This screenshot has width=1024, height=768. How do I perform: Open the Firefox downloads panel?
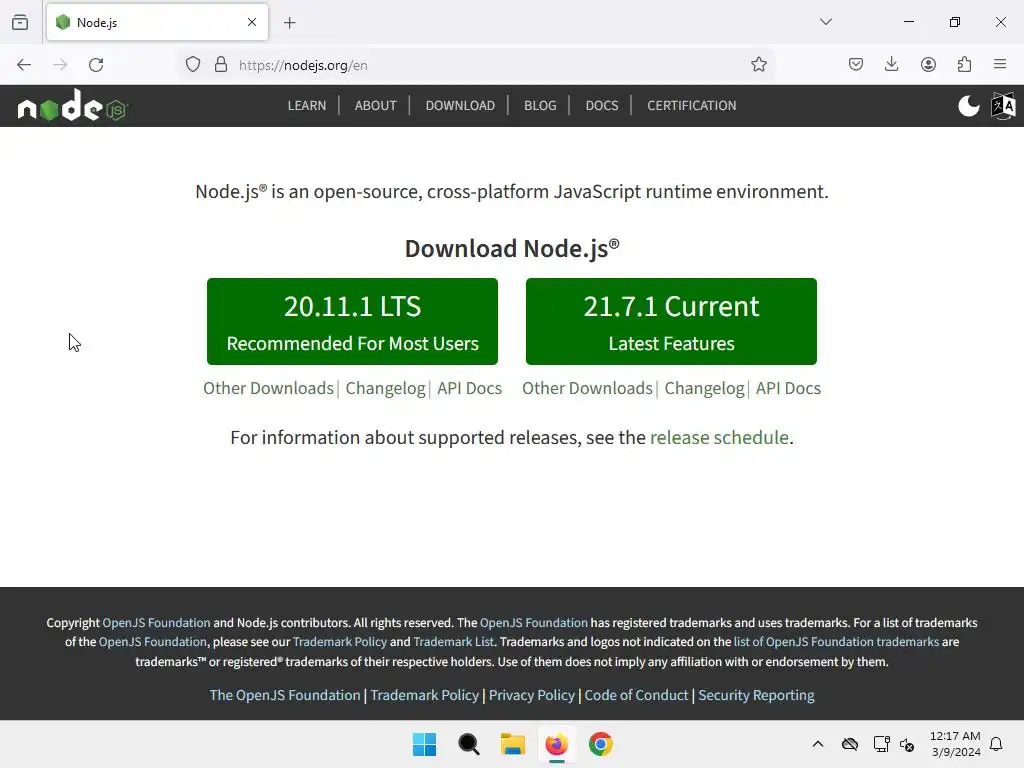point(891,64)
